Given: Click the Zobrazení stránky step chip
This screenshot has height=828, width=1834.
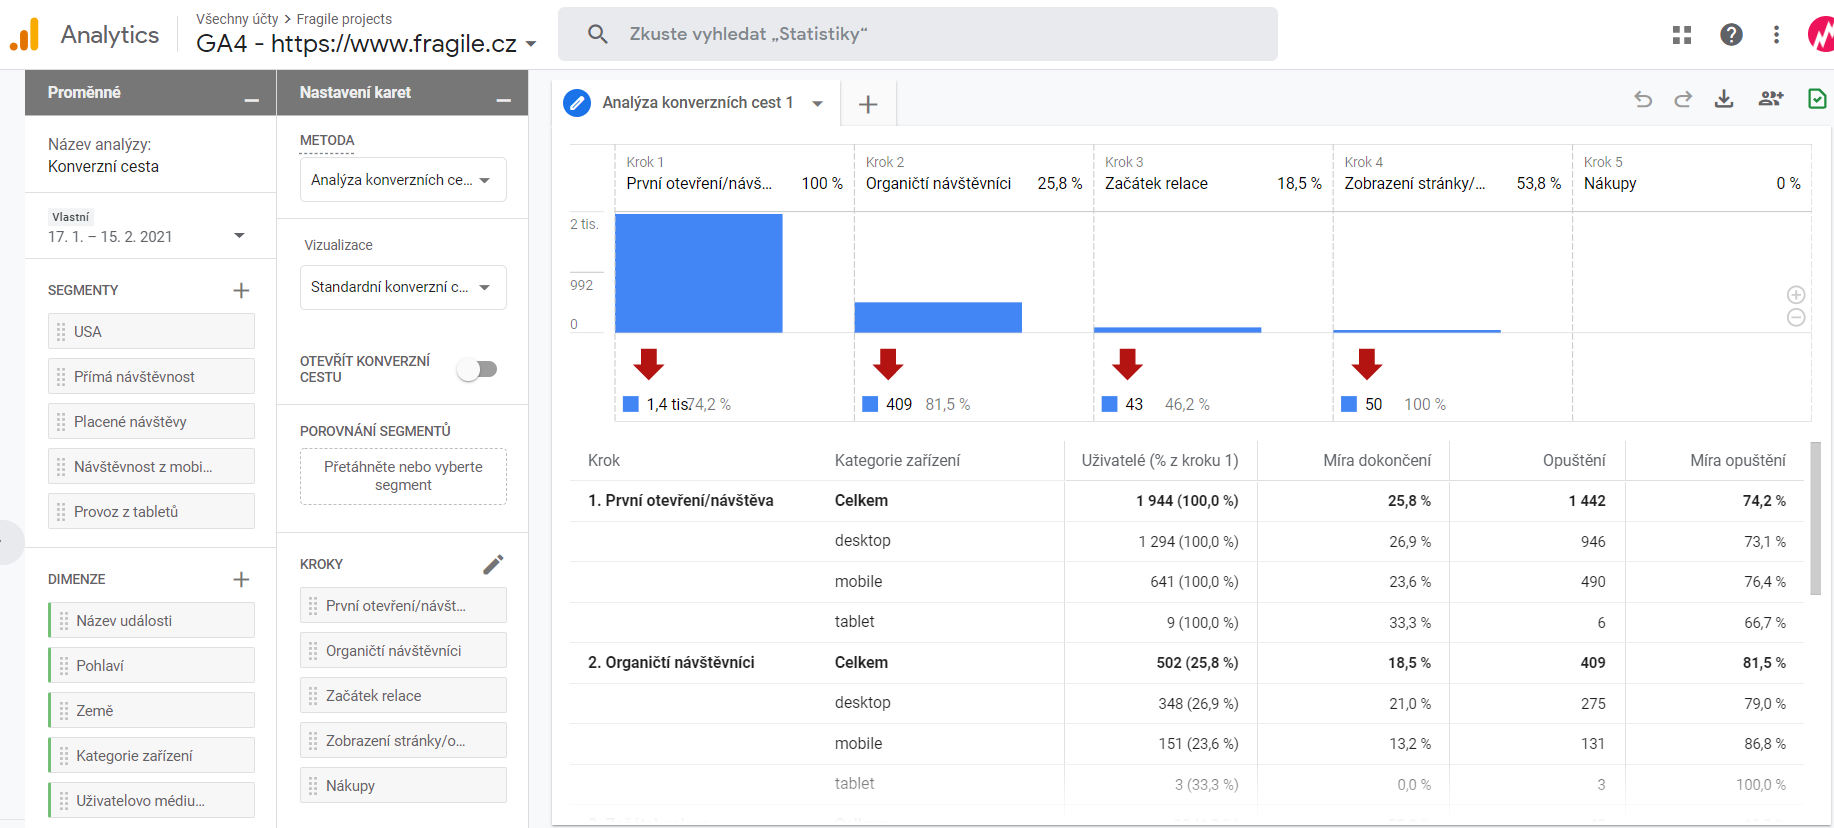Looking at the screenshot, I should point(403,740).
